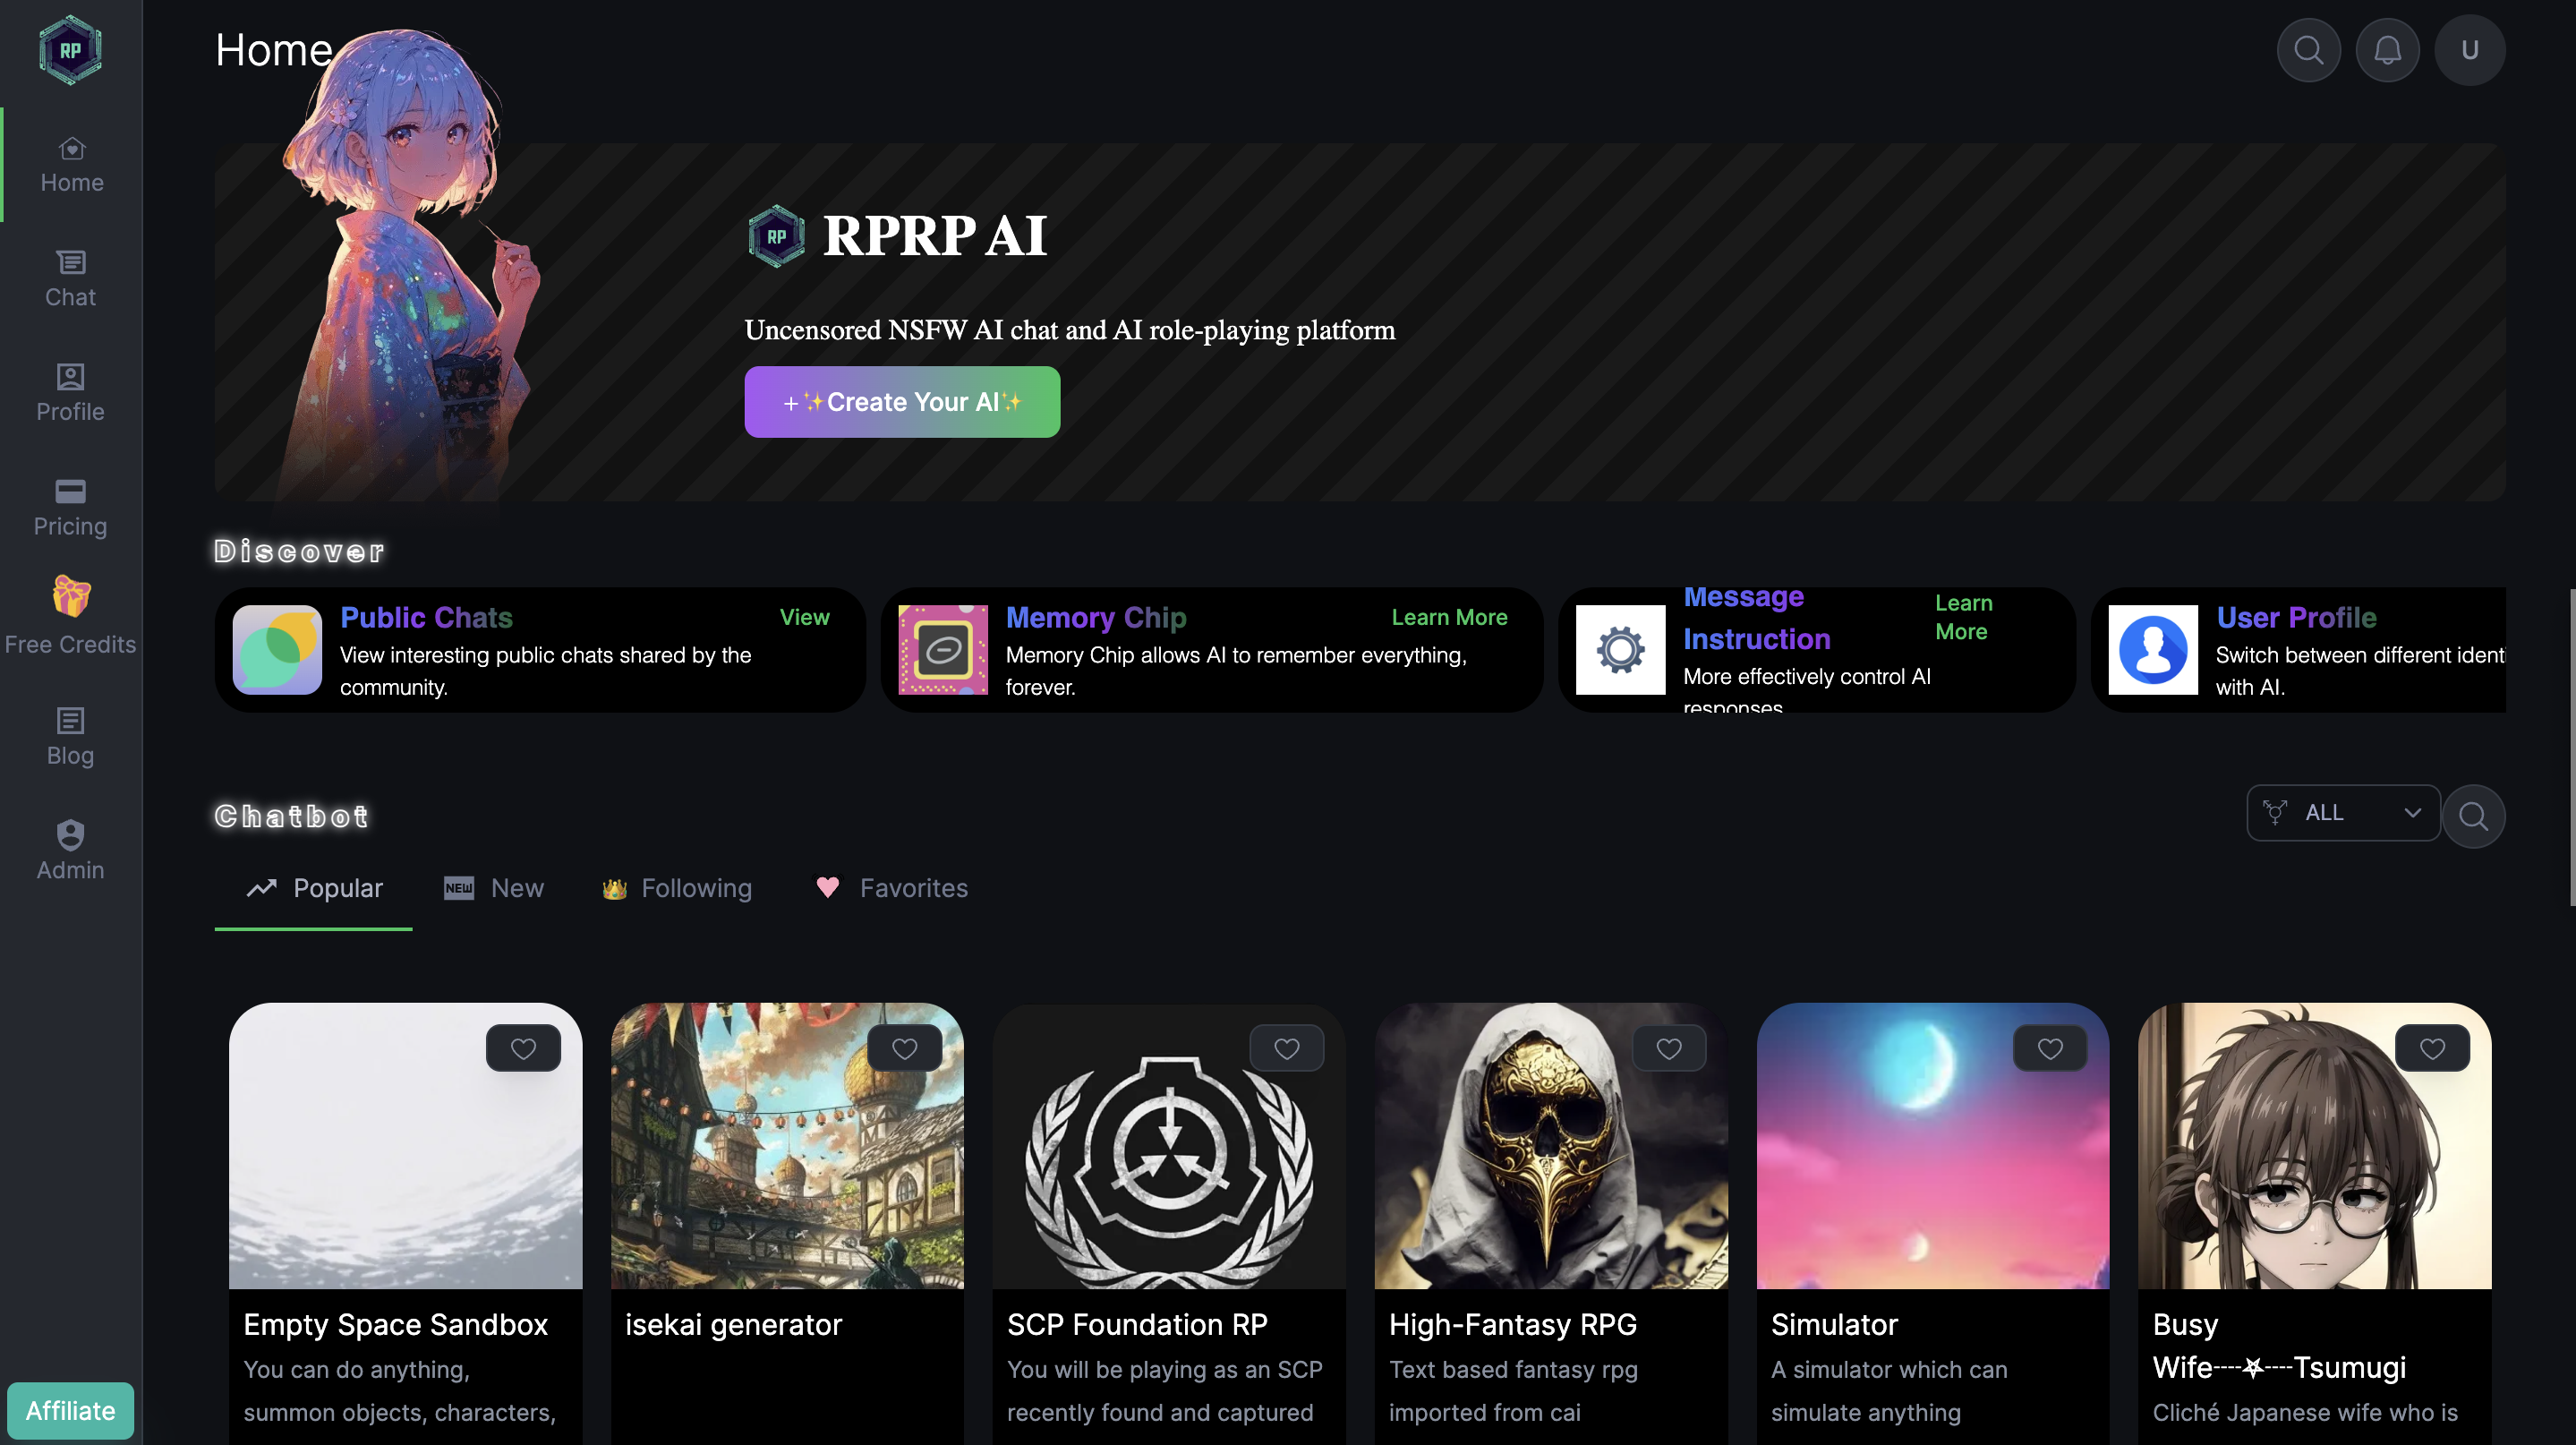
Task: Click the Affiliate button
Action: [x=70, y=1410]
